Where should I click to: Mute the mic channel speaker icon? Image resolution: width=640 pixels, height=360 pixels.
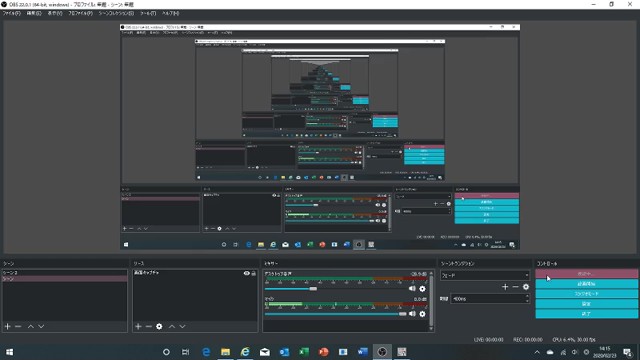412,314
